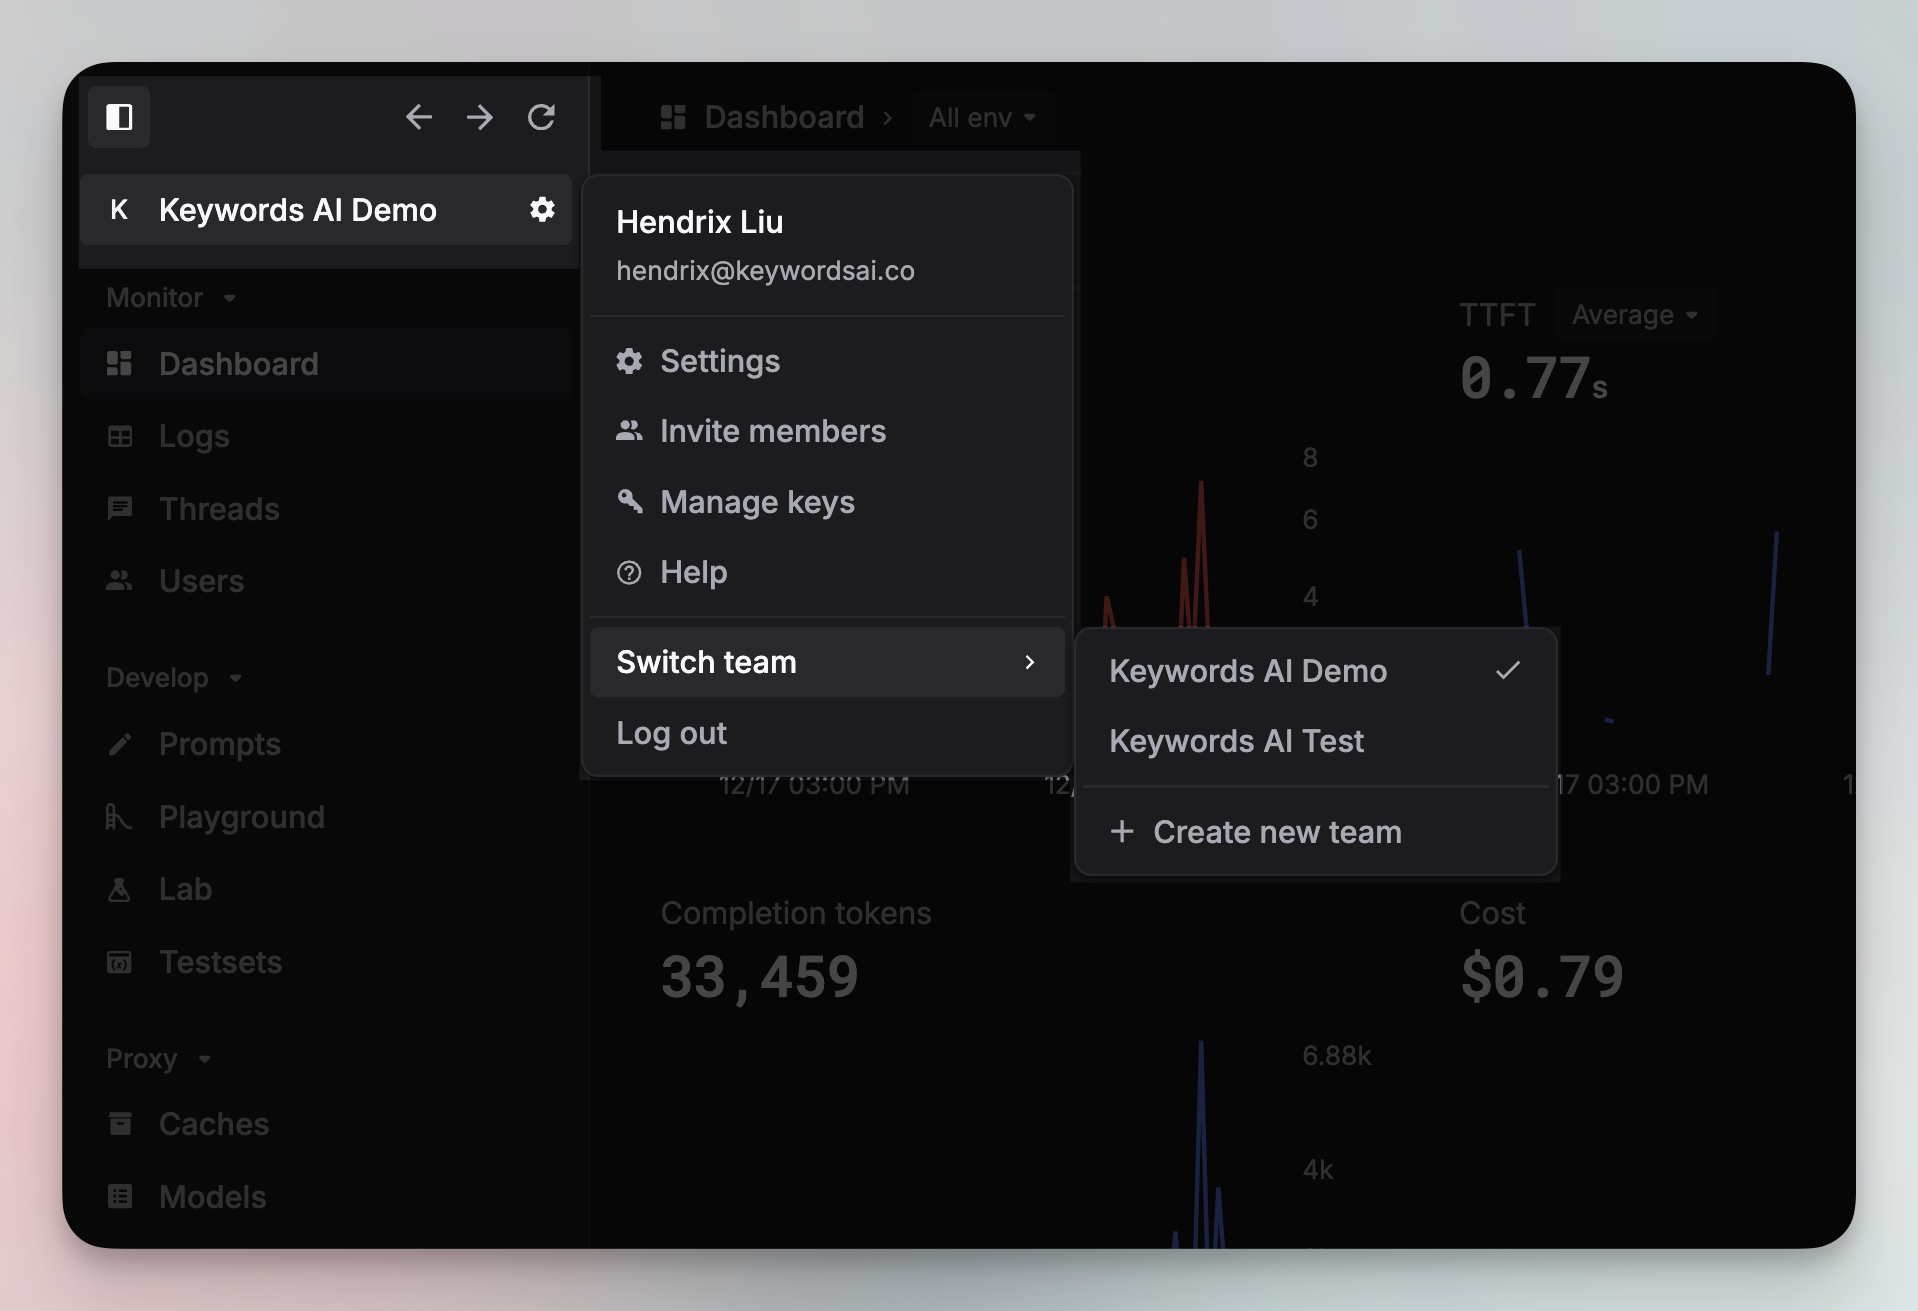The width and height of the screenshot is (1918, 1311).
Task: Click the hendrix@keywordsai.co email
Action: point(765,271)
